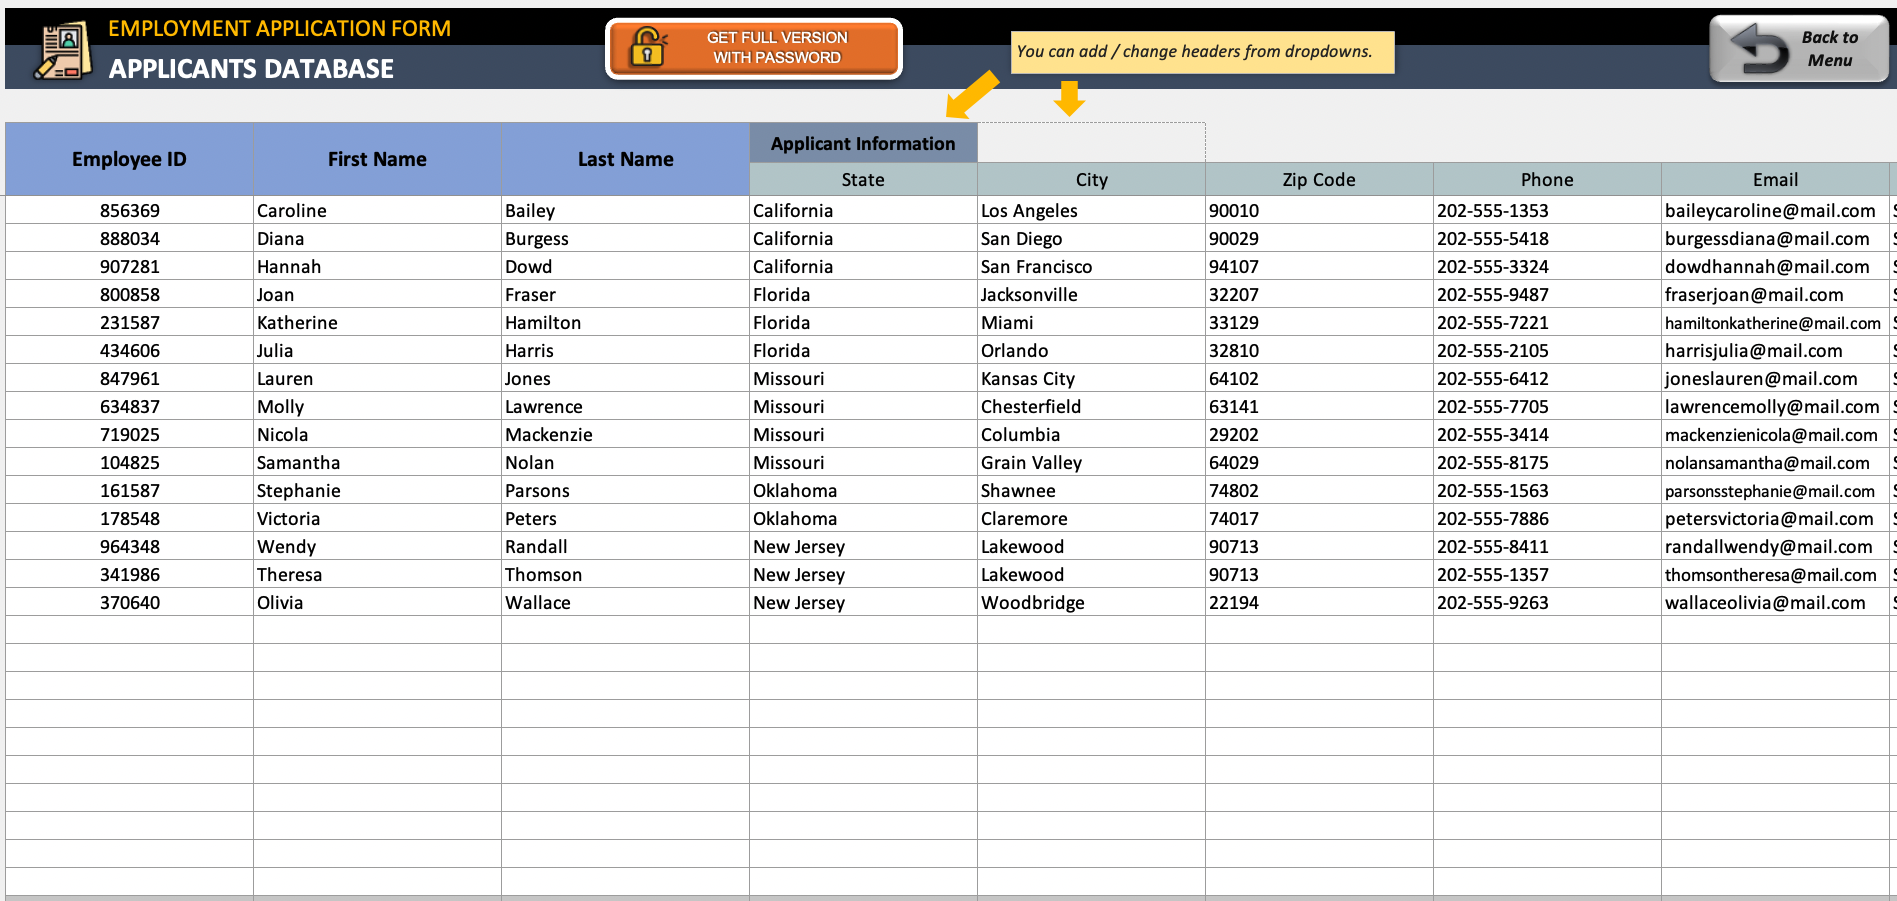Select the Zip Code column header

coord(1319,179)
